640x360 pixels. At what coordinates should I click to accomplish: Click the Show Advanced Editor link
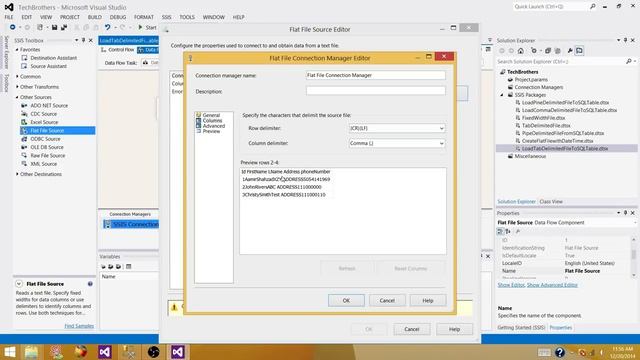point(552,285)
